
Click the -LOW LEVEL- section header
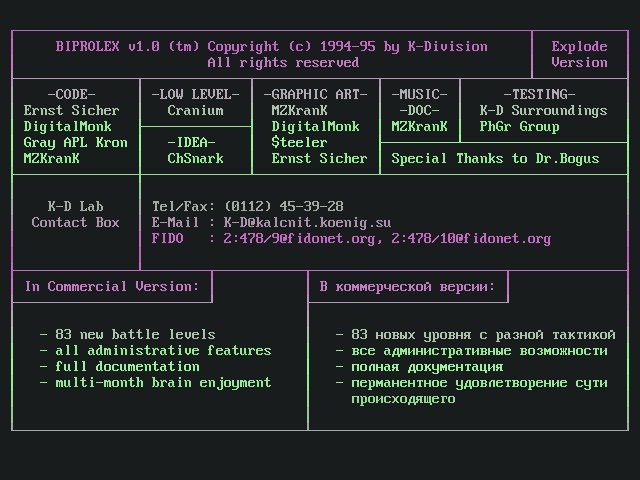pos(196,94)
